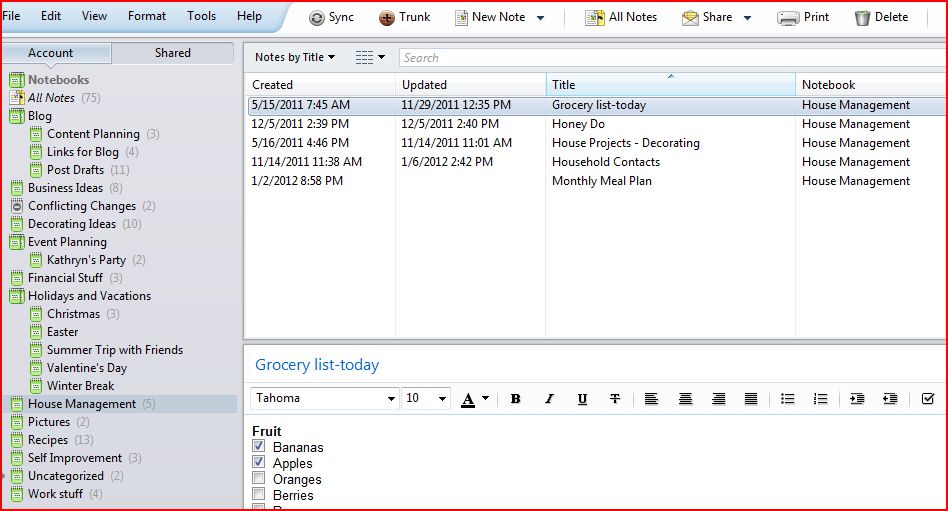This screenshot has width=948, height=511.
Task: Click the All Notes button
Action: 621,17
